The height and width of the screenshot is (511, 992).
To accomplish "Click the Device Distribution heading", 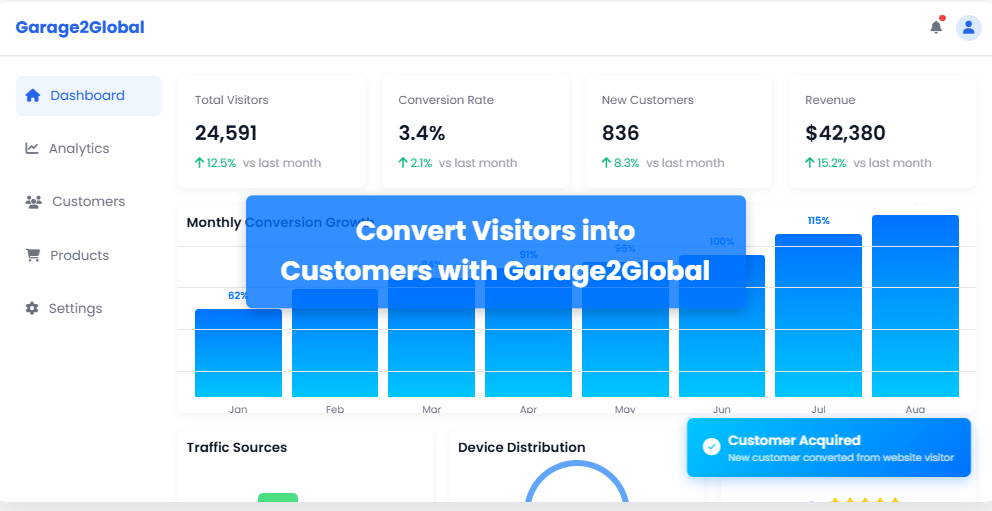I will pyautogui.click(x=521, y=447).
